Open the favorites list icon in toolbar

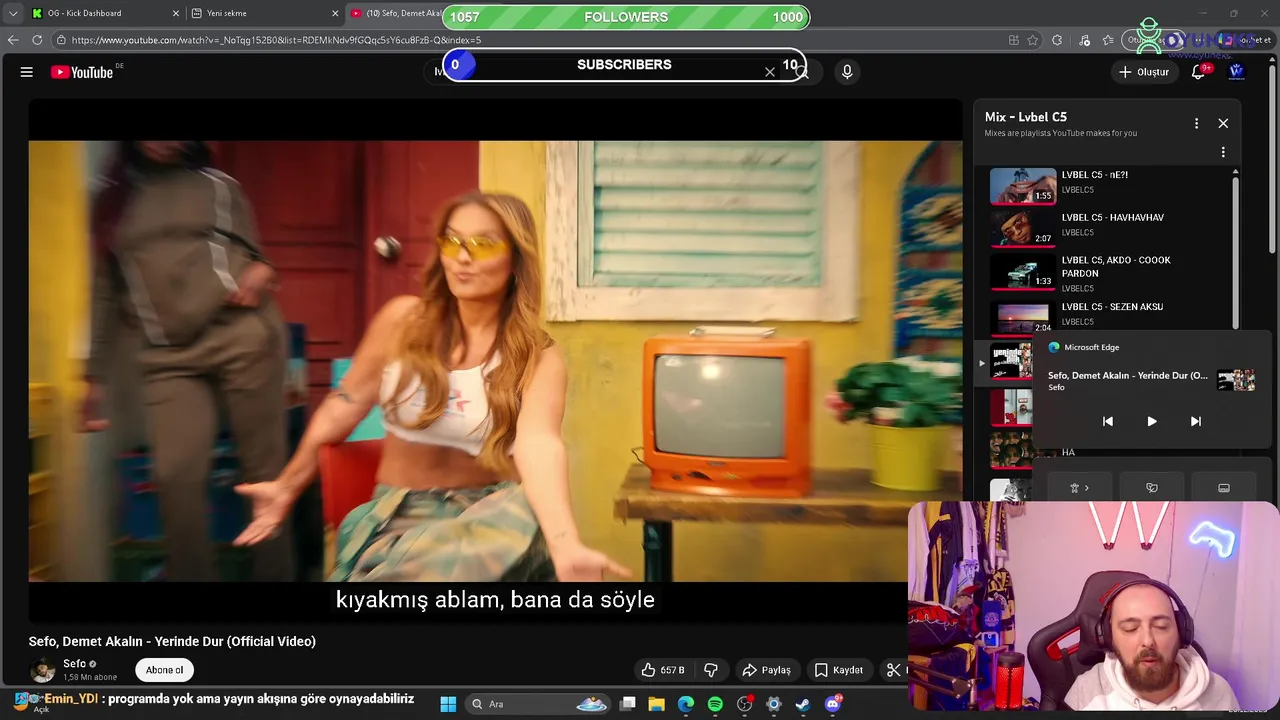pos(1108,40)
